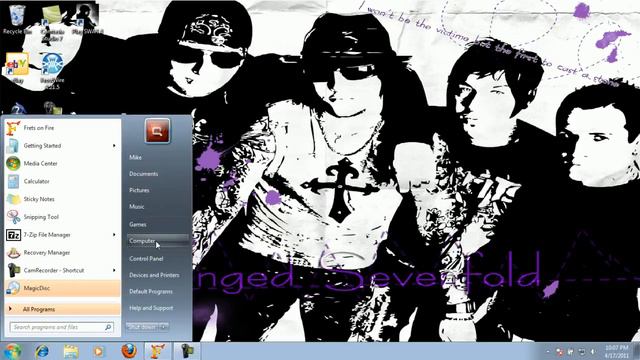Open Computer from Start menu

[x=158, y=241]
